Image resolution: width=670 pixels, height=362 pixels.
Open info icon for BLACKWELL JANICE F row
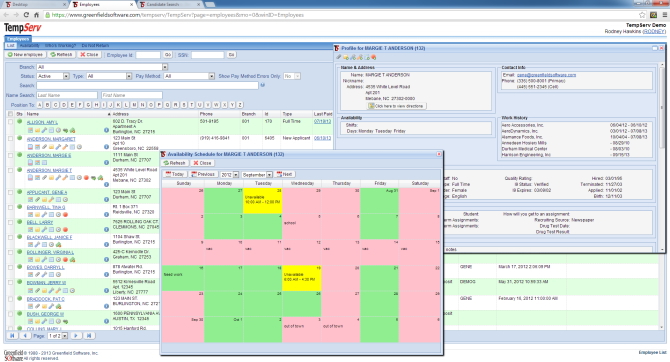coord(106,244)
